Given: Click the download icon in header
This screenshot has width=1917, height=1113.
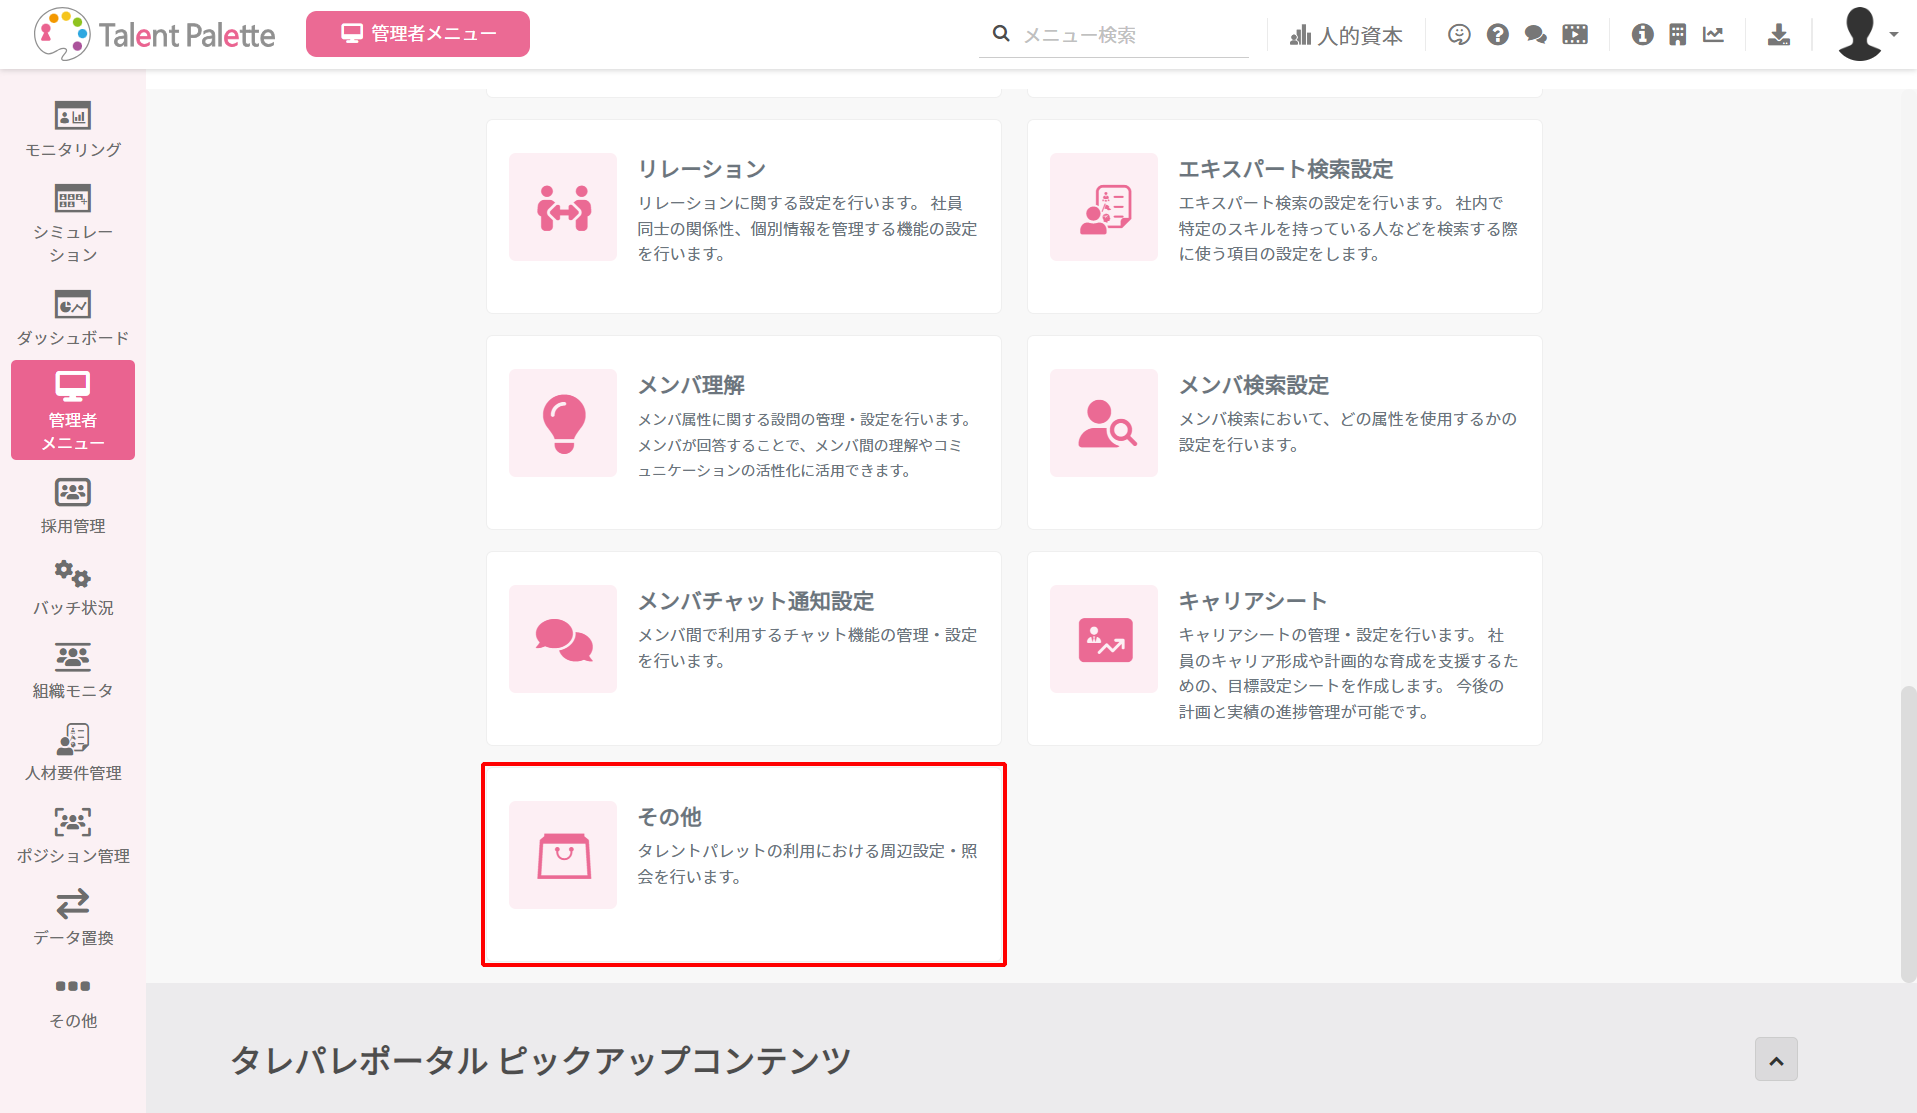Looking at the screenshot, I should point(1778,35).
